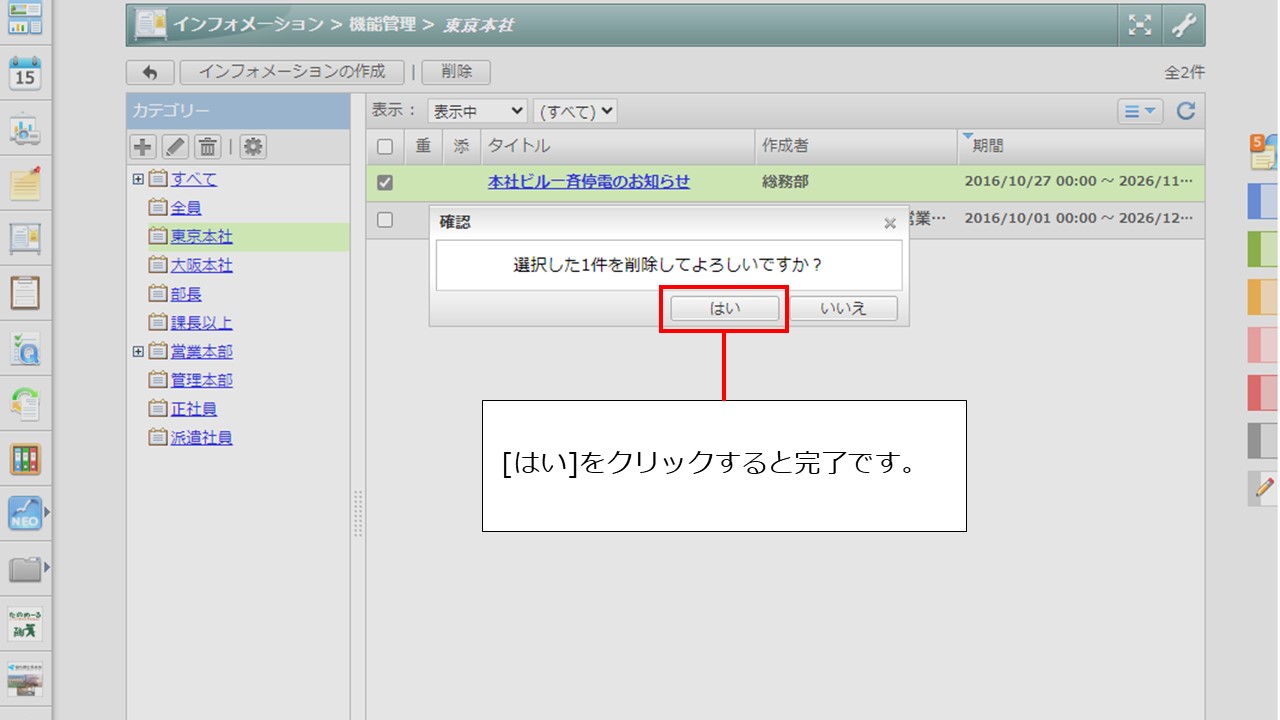Close the 確認 dialog with the X
Viewport: 1280px width, 720px height.
coord(890,223)
